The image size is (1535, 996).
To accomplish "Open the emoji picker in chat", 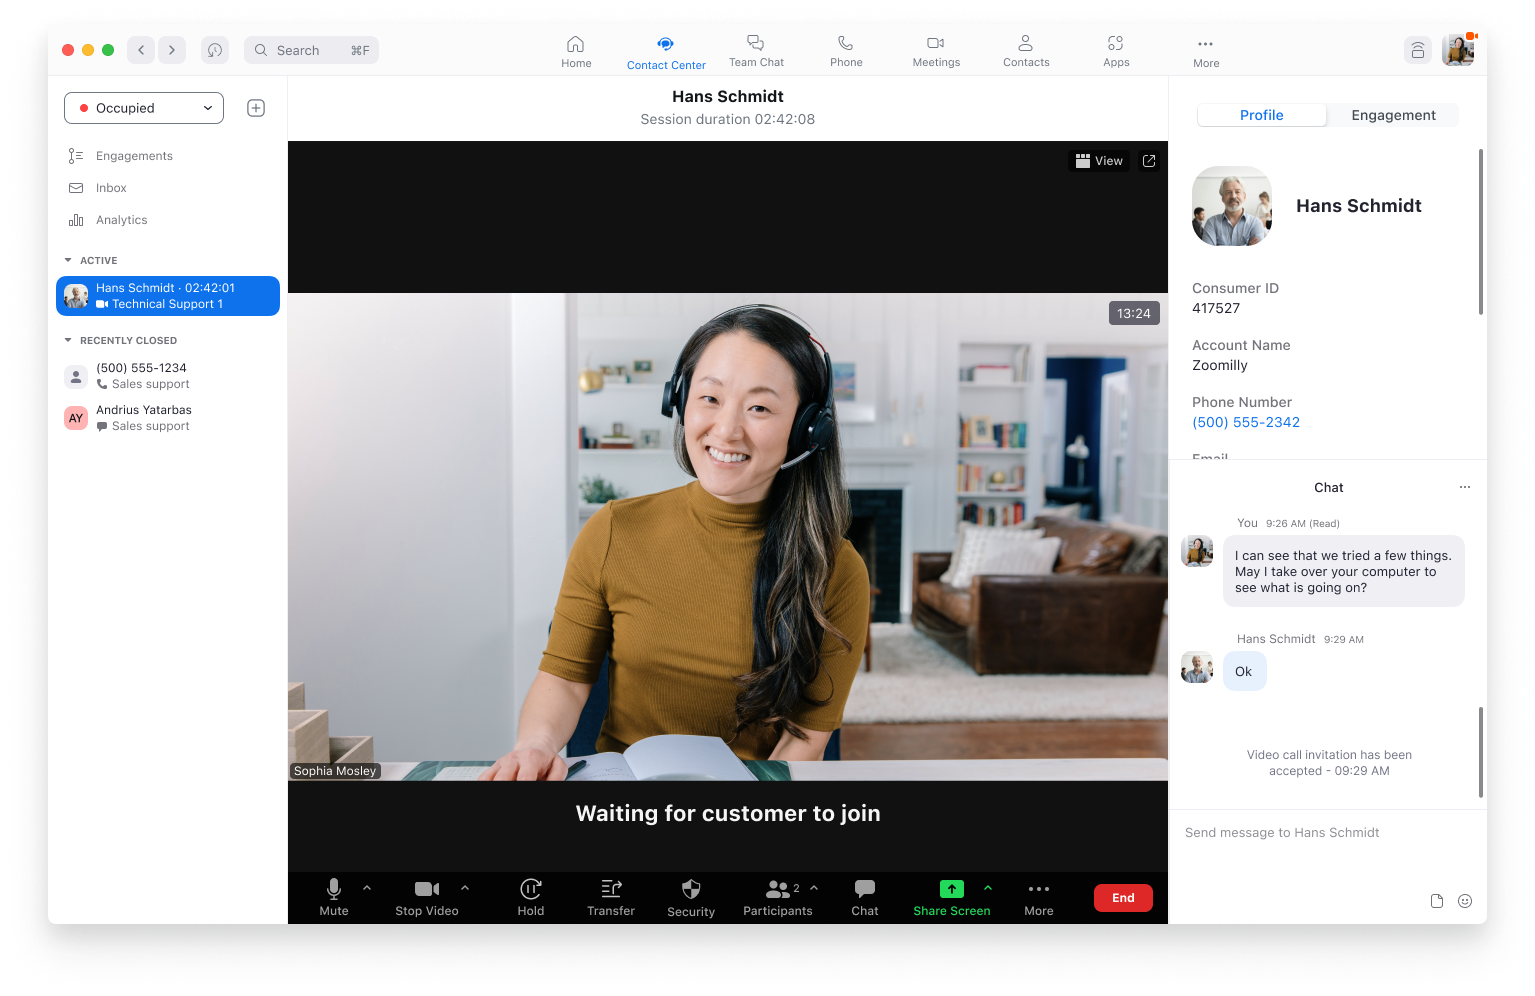I will click(x=1466, y=901).
